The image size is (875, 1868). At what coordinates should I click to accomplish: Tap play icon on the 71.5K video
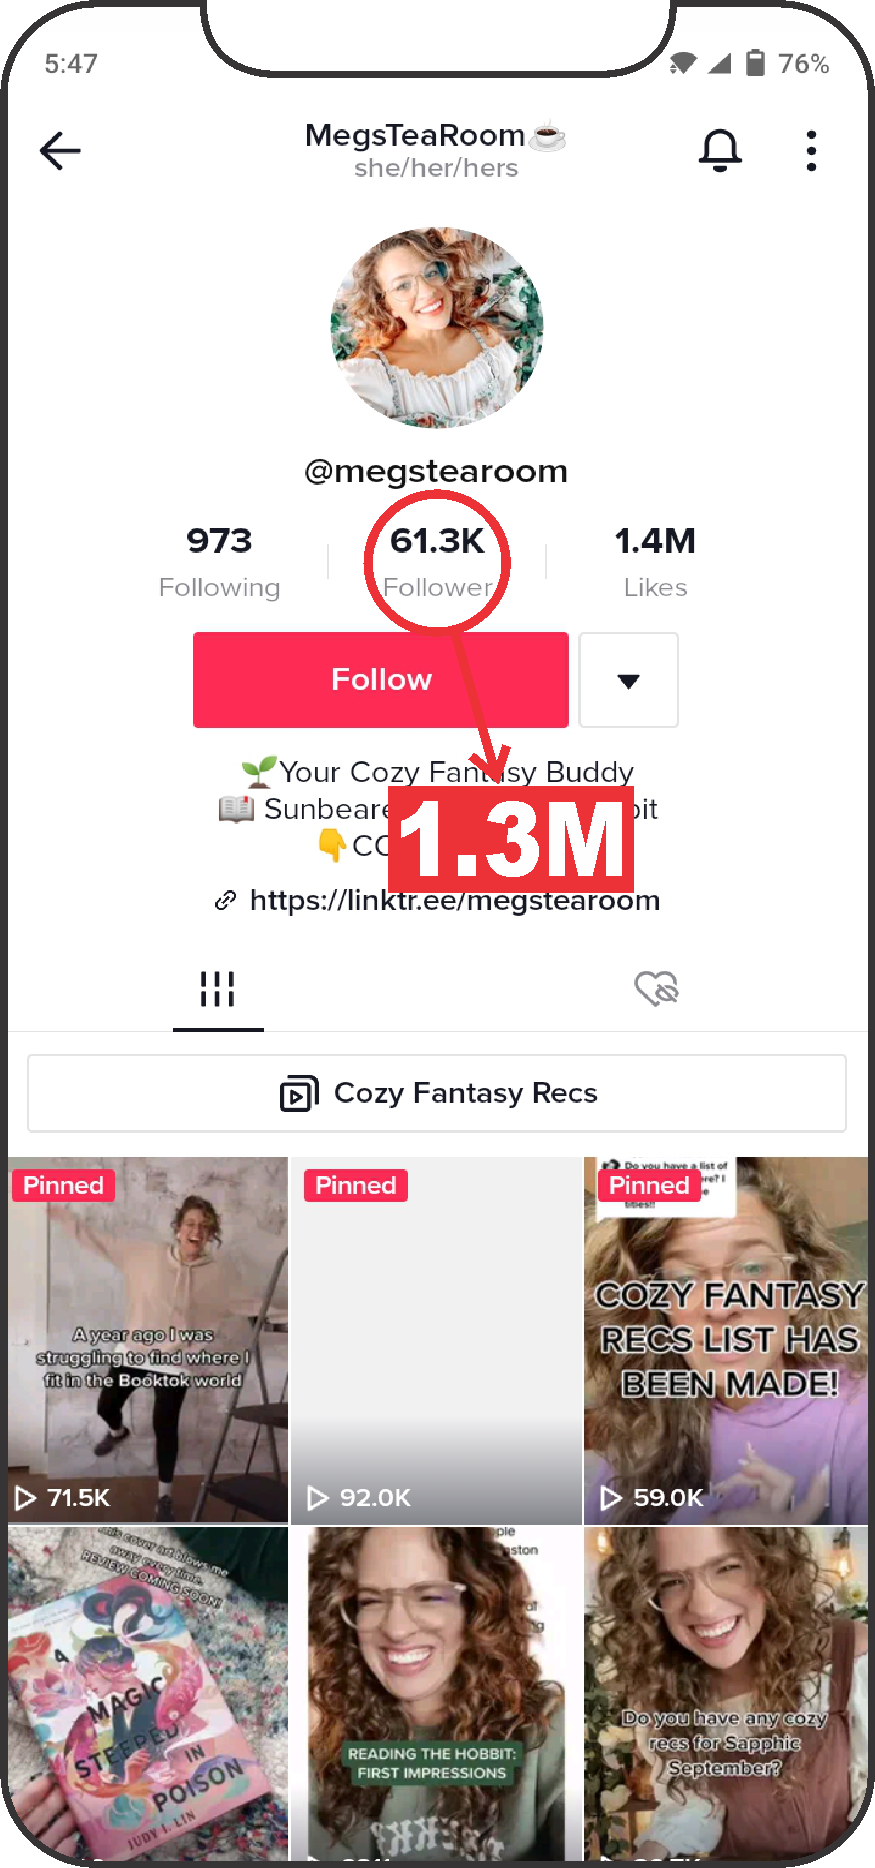[x=26, y=1497]
